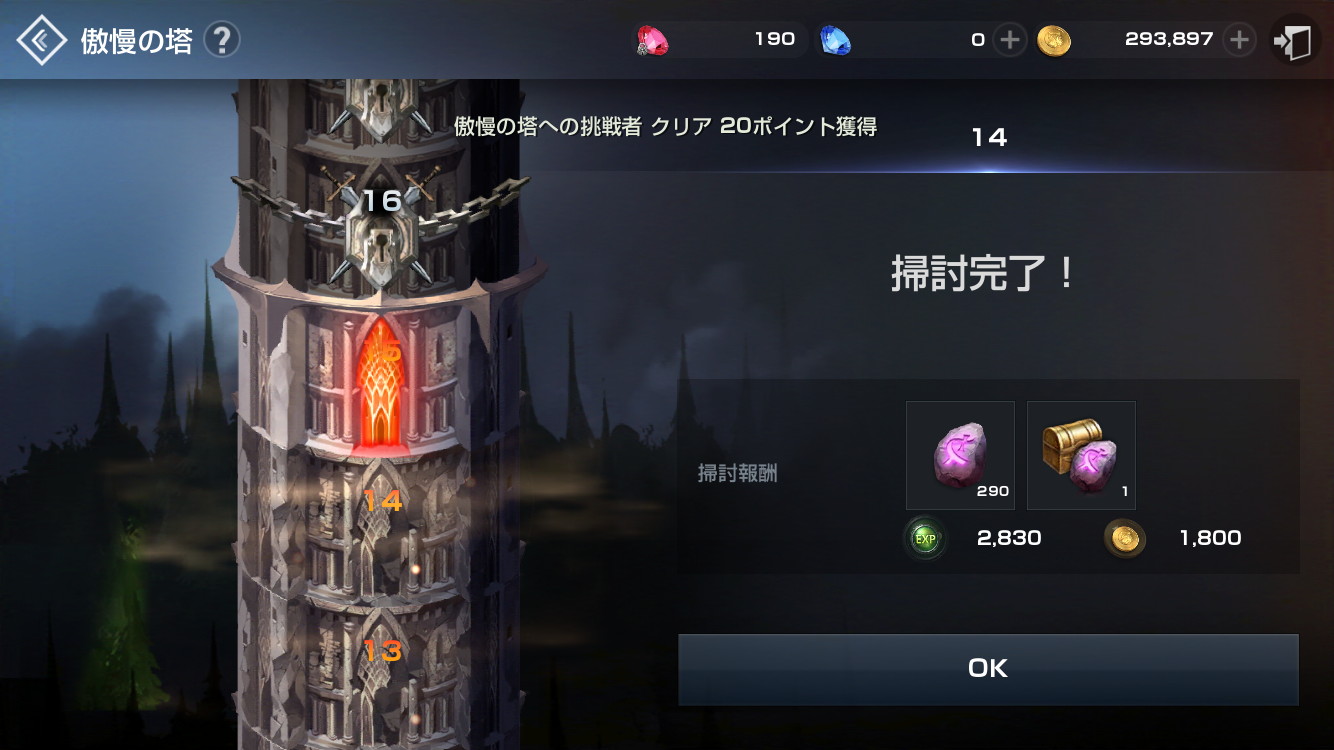Image resolution: width=1334 pixels, height=750 pixels.
Task: Tap the gold coin reward icon 1,800
Action: 1125,539
